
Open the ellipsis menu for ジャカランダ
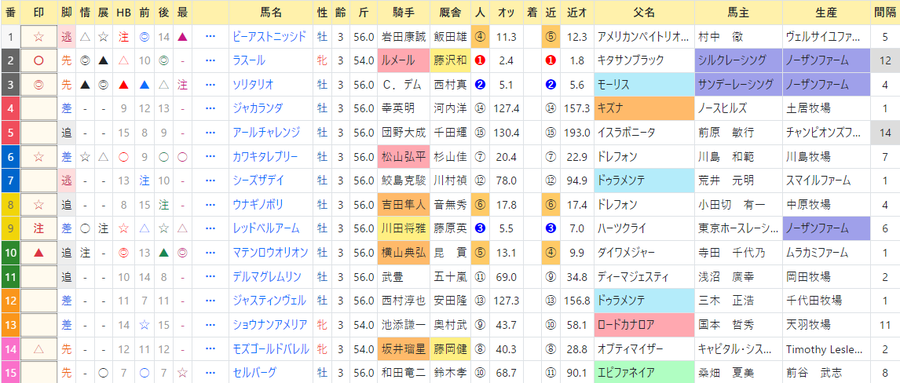[210, 109]
